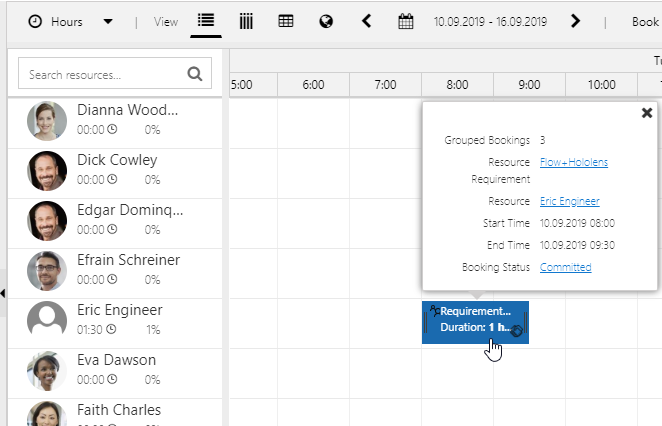662x426 pixels.
Task: Click the Eva Dawson resource name
Action: (x=117, y=360)
